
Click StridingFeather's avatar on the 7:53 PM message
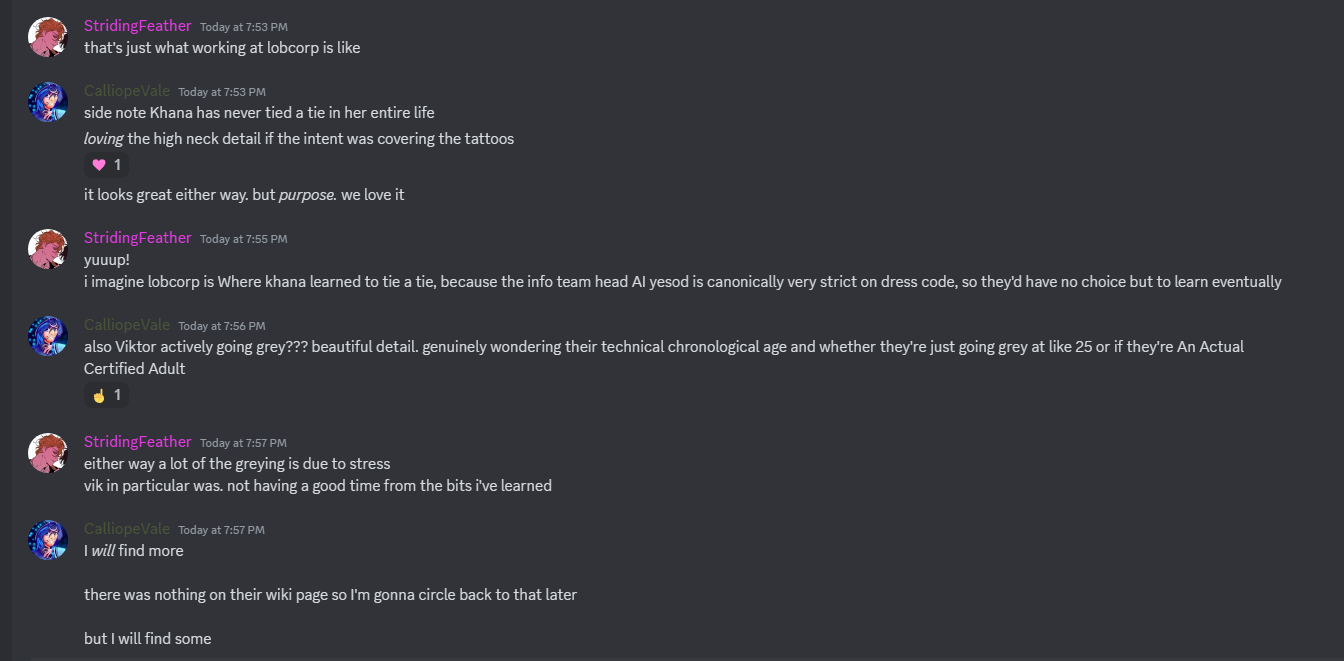[x=48, y=37]
